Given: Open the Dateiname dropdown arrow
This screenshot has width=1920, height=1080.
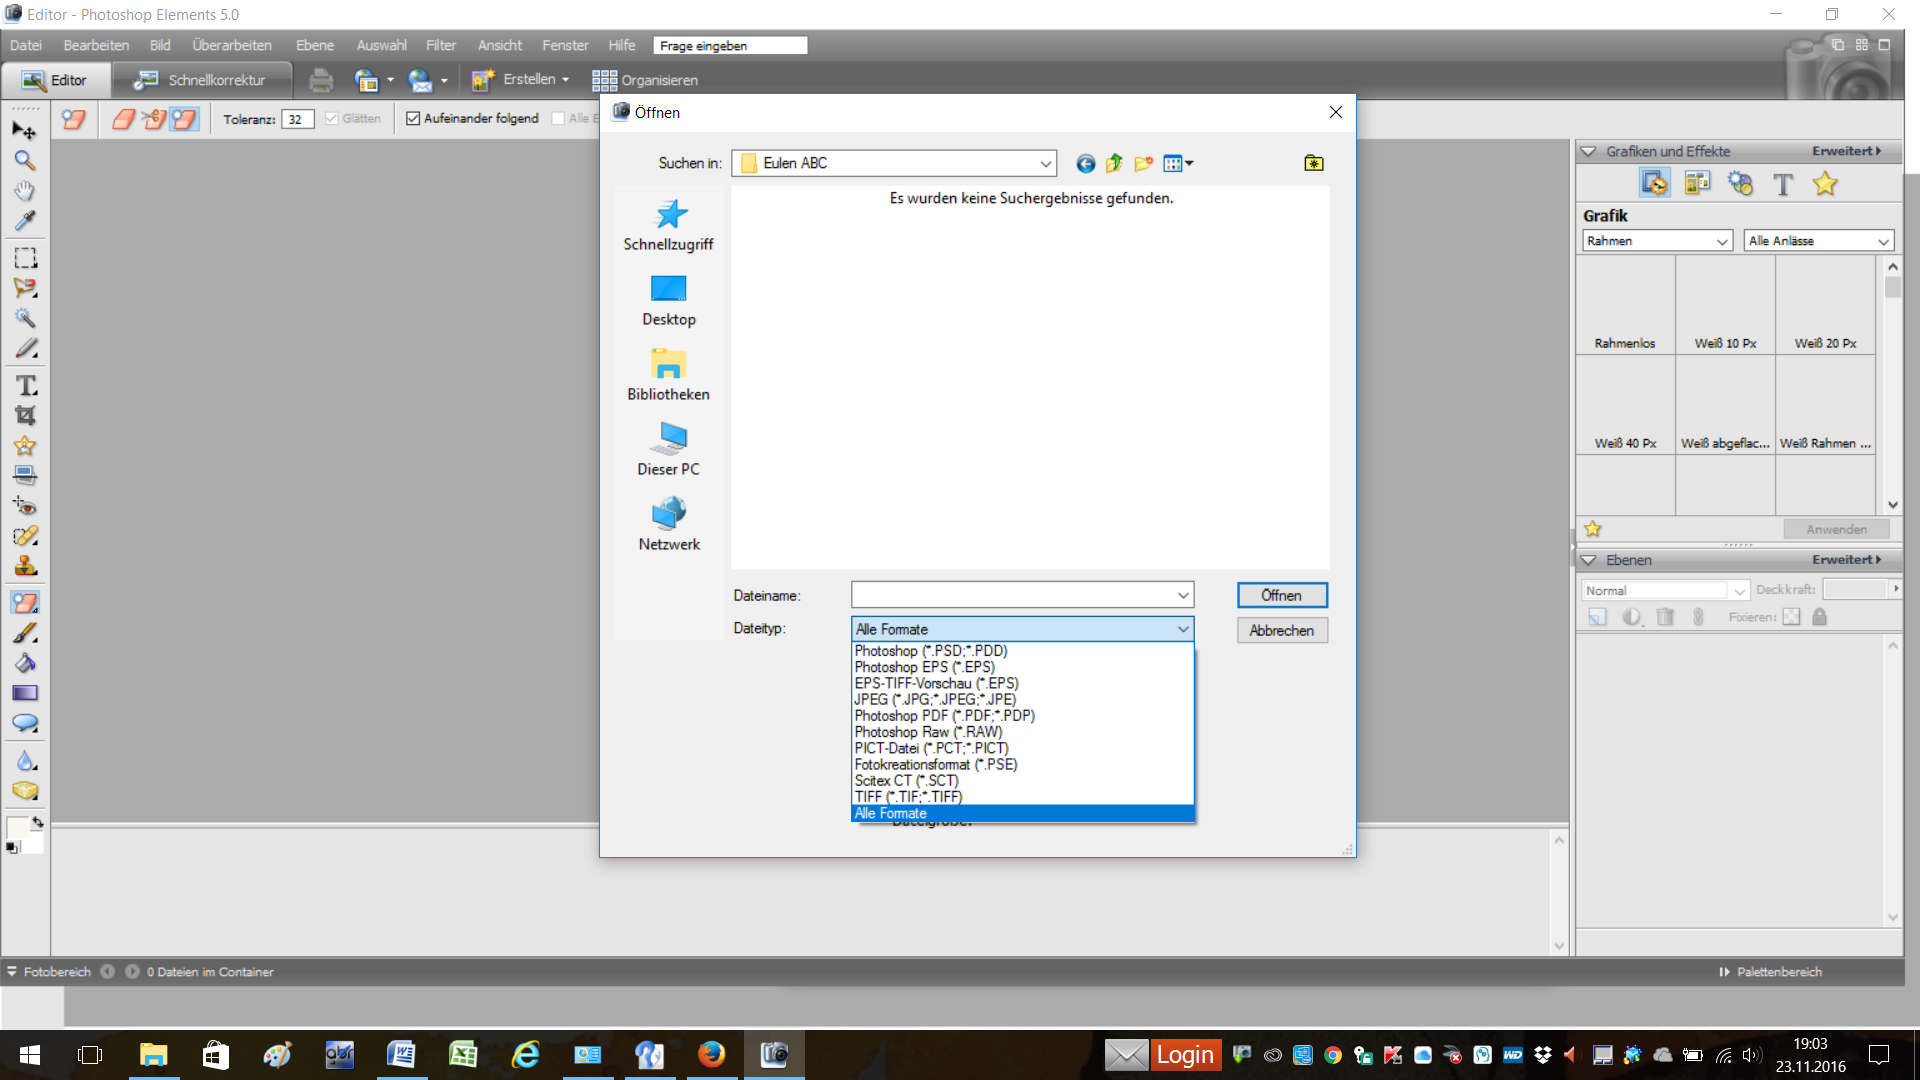Looking at the screenshot, I should 1183,595.
